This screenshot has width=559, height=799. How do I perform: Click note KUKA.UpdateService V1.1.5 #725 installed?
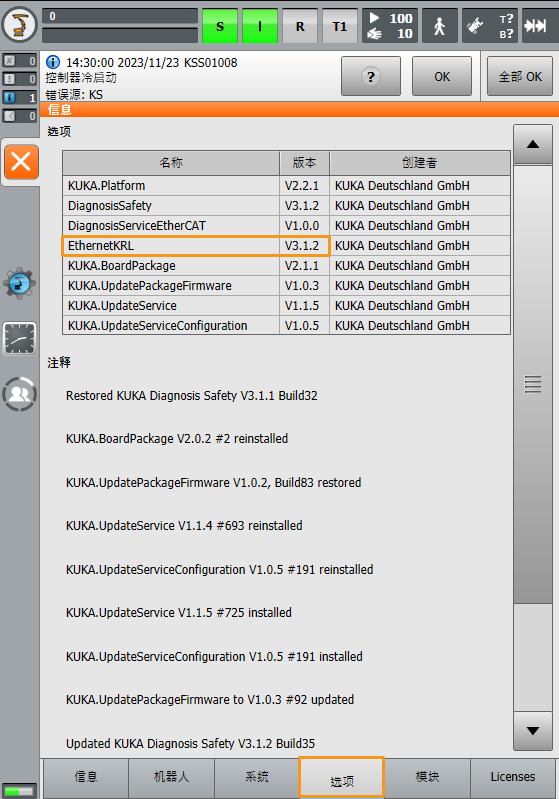coord(179,612)
